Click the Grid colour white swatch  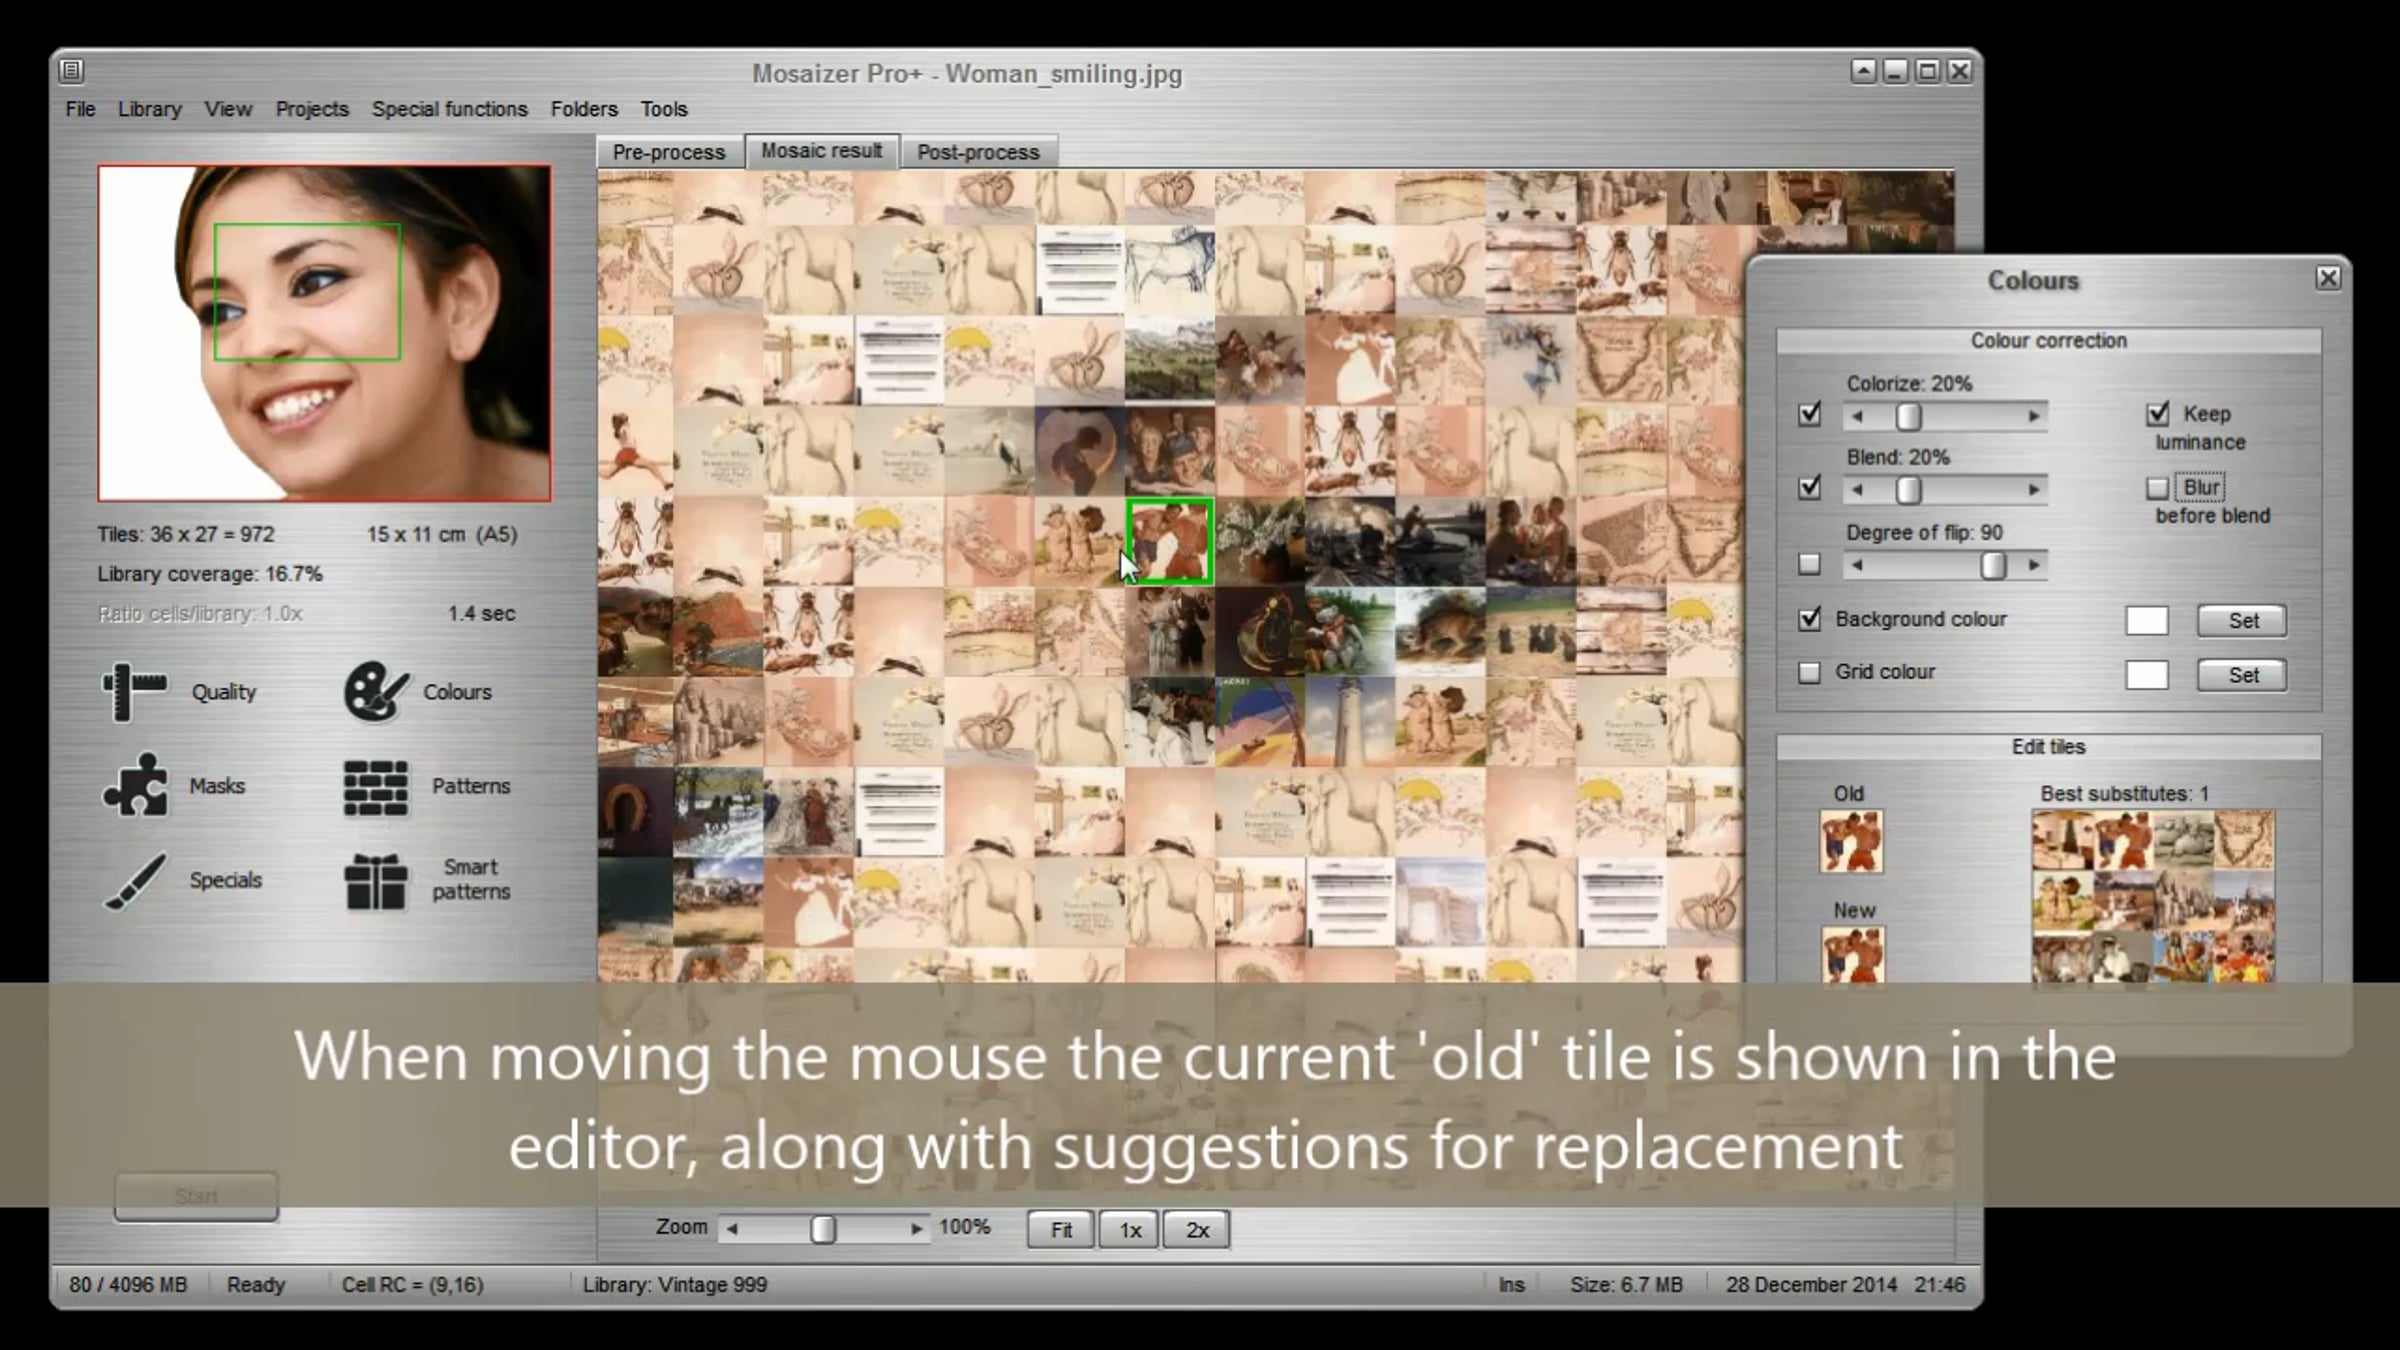coord(2146,675)
